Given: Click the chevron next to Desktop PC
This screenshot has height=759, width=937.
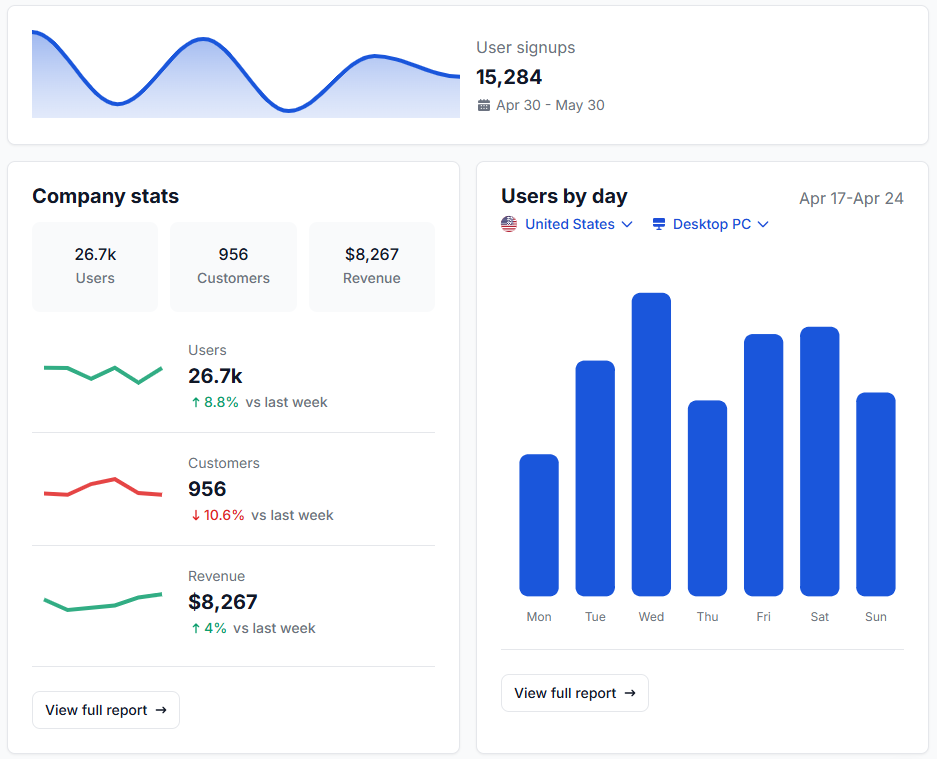Looking at the screenshot, I should (x=763, y=224).
